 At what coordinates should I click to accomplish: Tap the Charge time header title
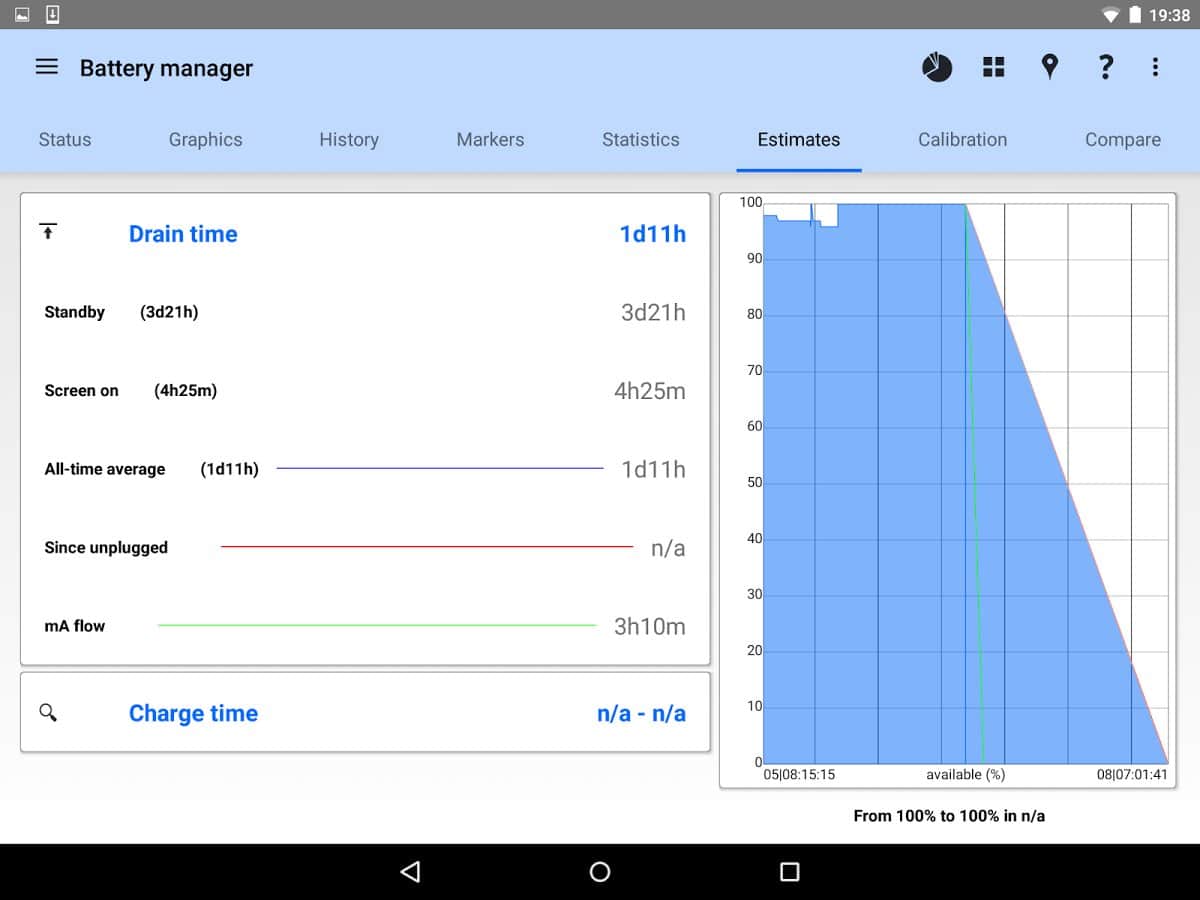click(193, 713)
